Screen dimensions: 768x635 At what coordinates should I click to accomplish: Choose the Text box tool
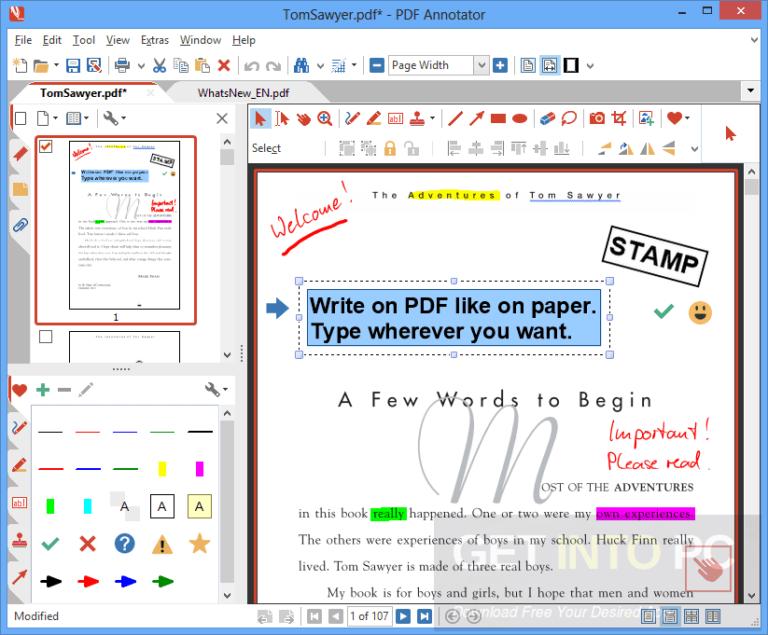point(395,119)
